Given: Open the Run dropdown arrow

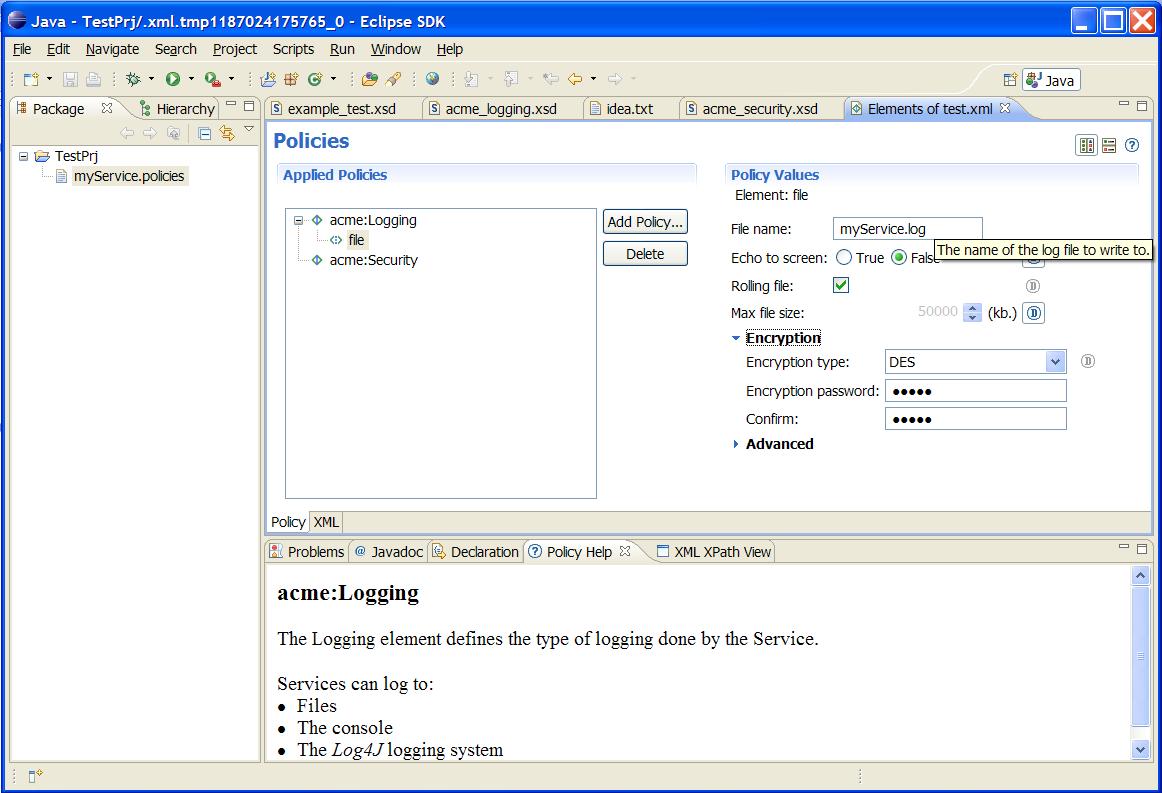Looking at the screenshot, I should (x=191, y=79).
